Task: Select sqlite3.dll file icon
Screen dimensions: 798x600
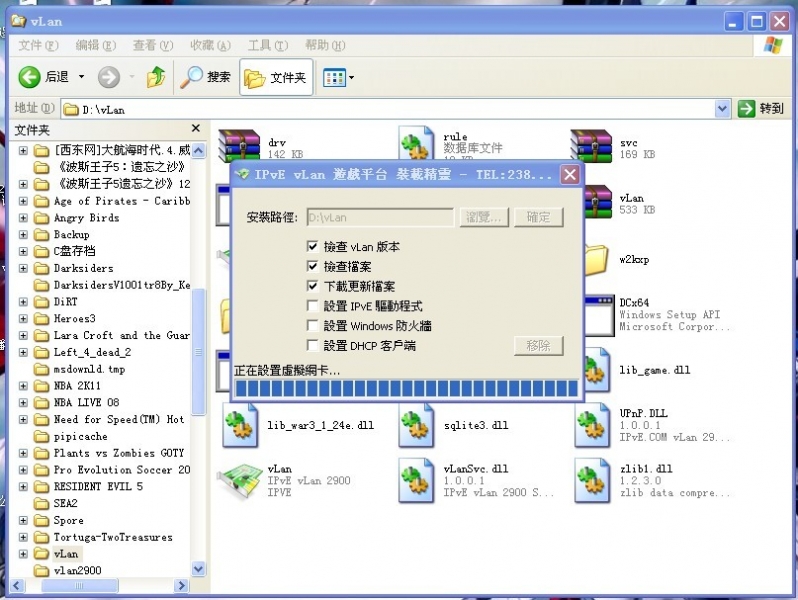Action: (416, 425)
